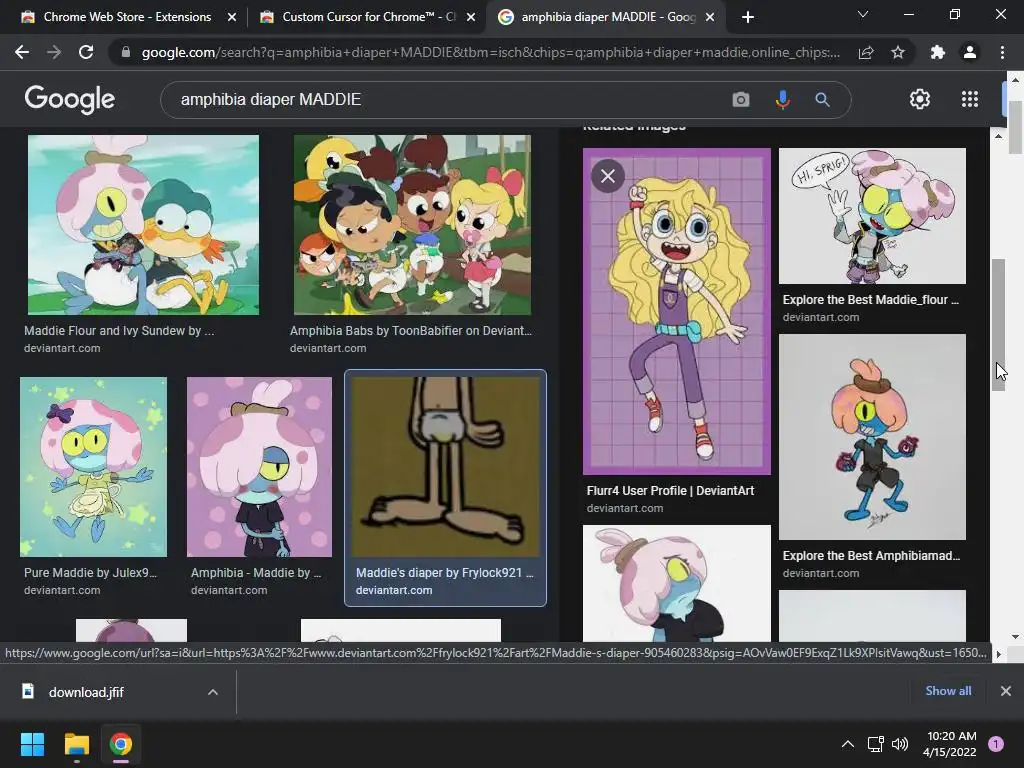Viewport: 1024px width, 768px height.
Task: Close the Custom Cursor for Chrome tab
Action: [471, 17]
